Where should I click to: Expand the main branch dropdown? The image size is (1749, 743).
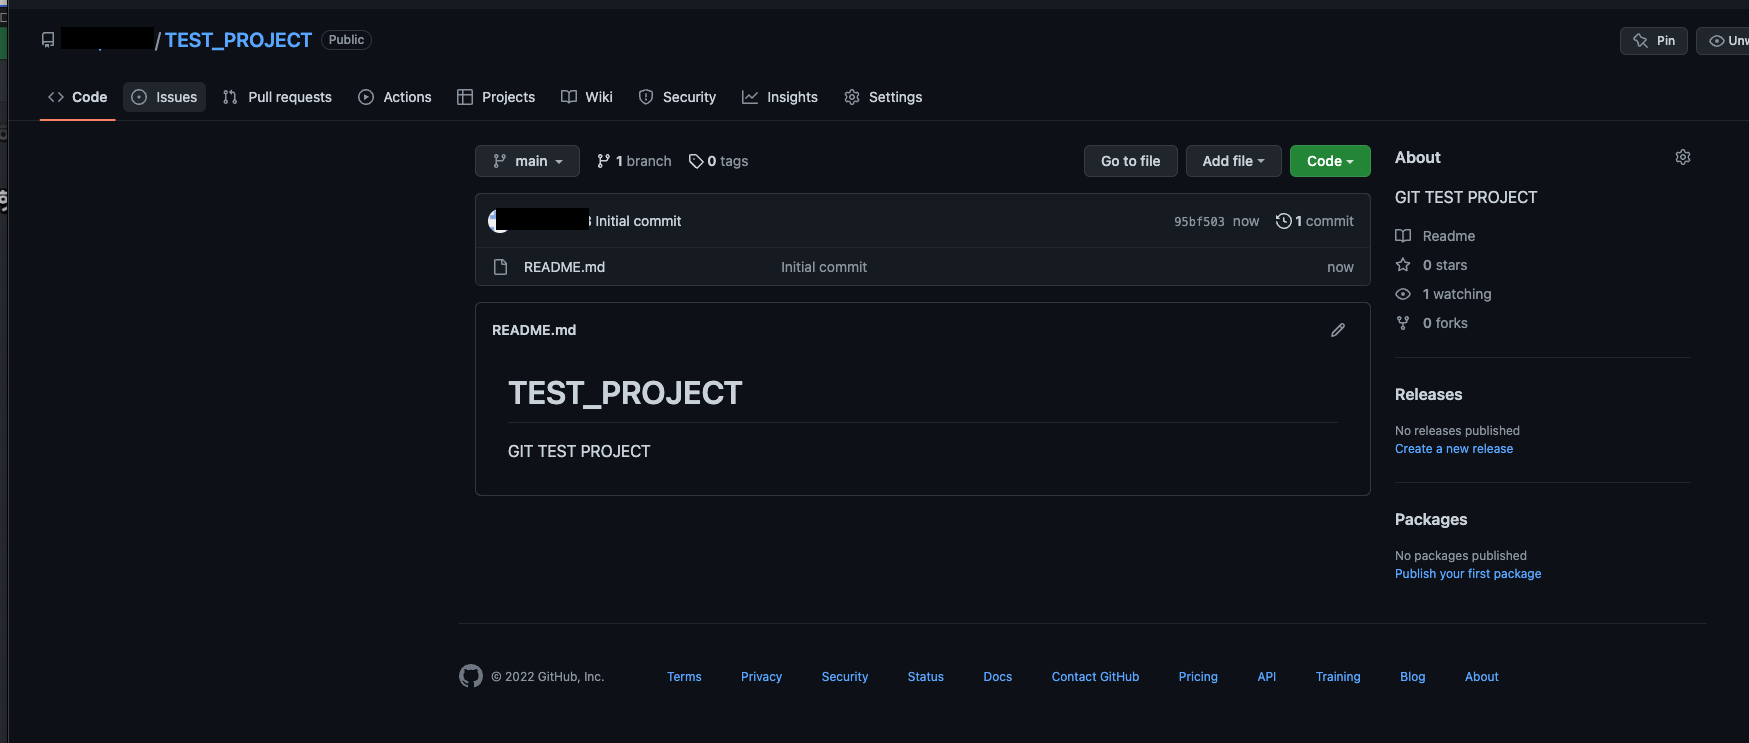527,161
